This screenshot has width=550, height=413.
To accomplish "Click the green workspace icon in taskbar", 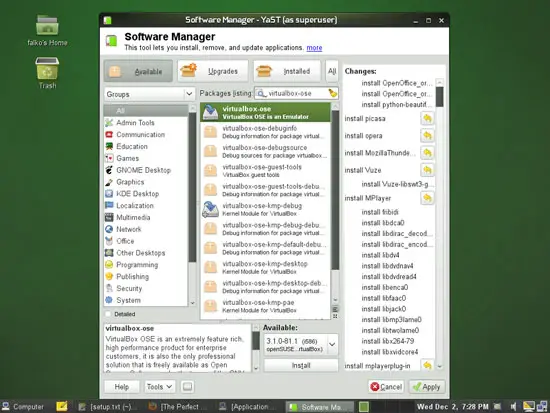I will (x=364, y=407).
